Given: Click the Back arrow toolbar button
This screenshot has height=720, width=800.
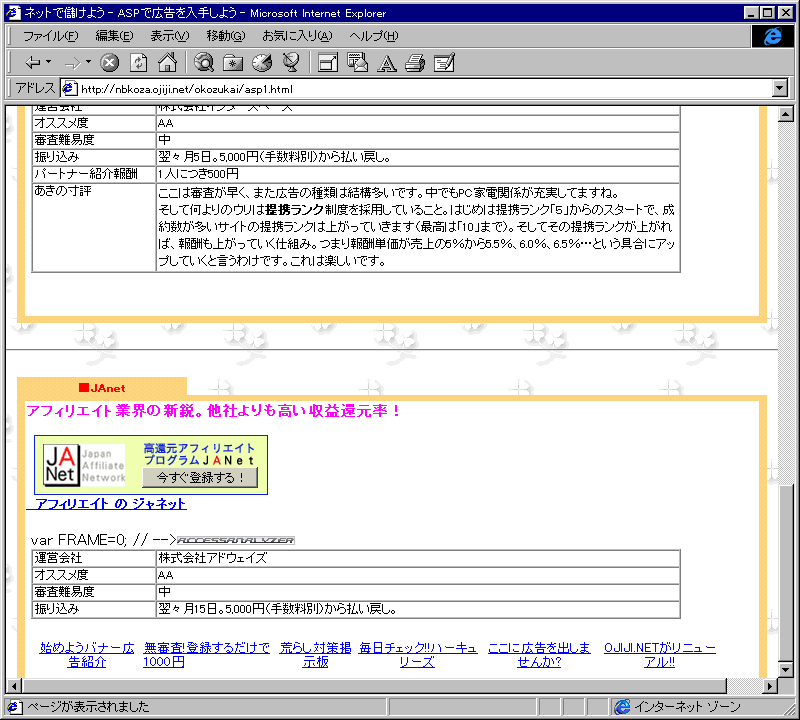Looking at the screenshot, I should tap(32, 63).
